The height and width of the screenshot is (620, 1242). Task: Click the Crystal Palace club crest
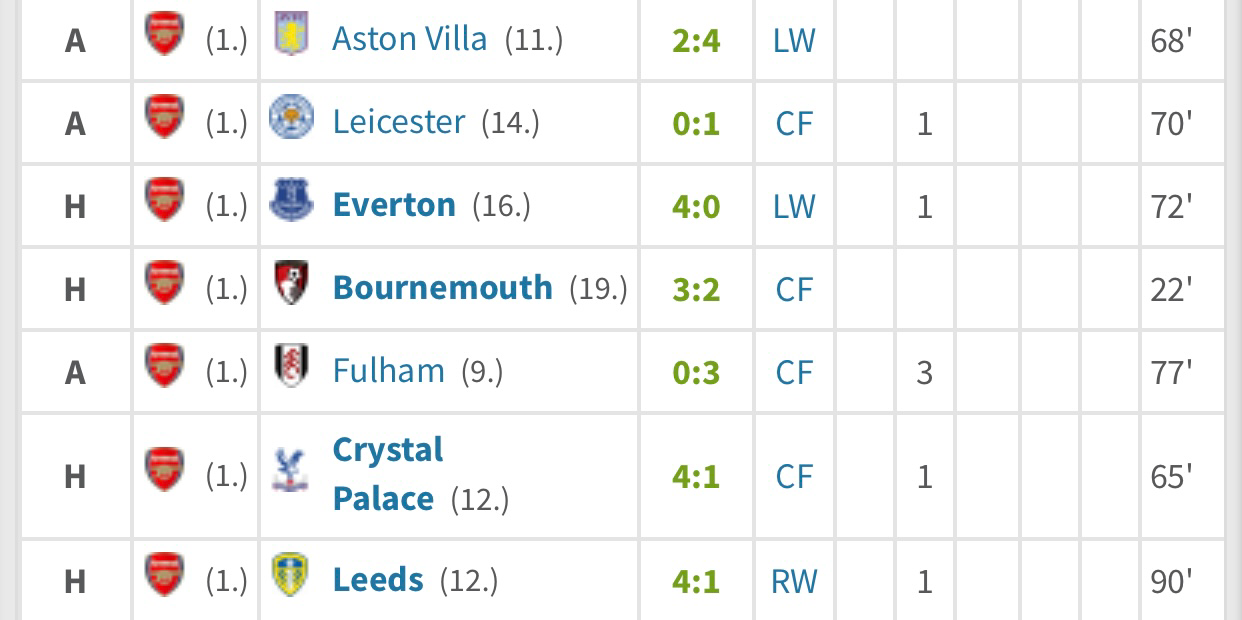[291, 473]
